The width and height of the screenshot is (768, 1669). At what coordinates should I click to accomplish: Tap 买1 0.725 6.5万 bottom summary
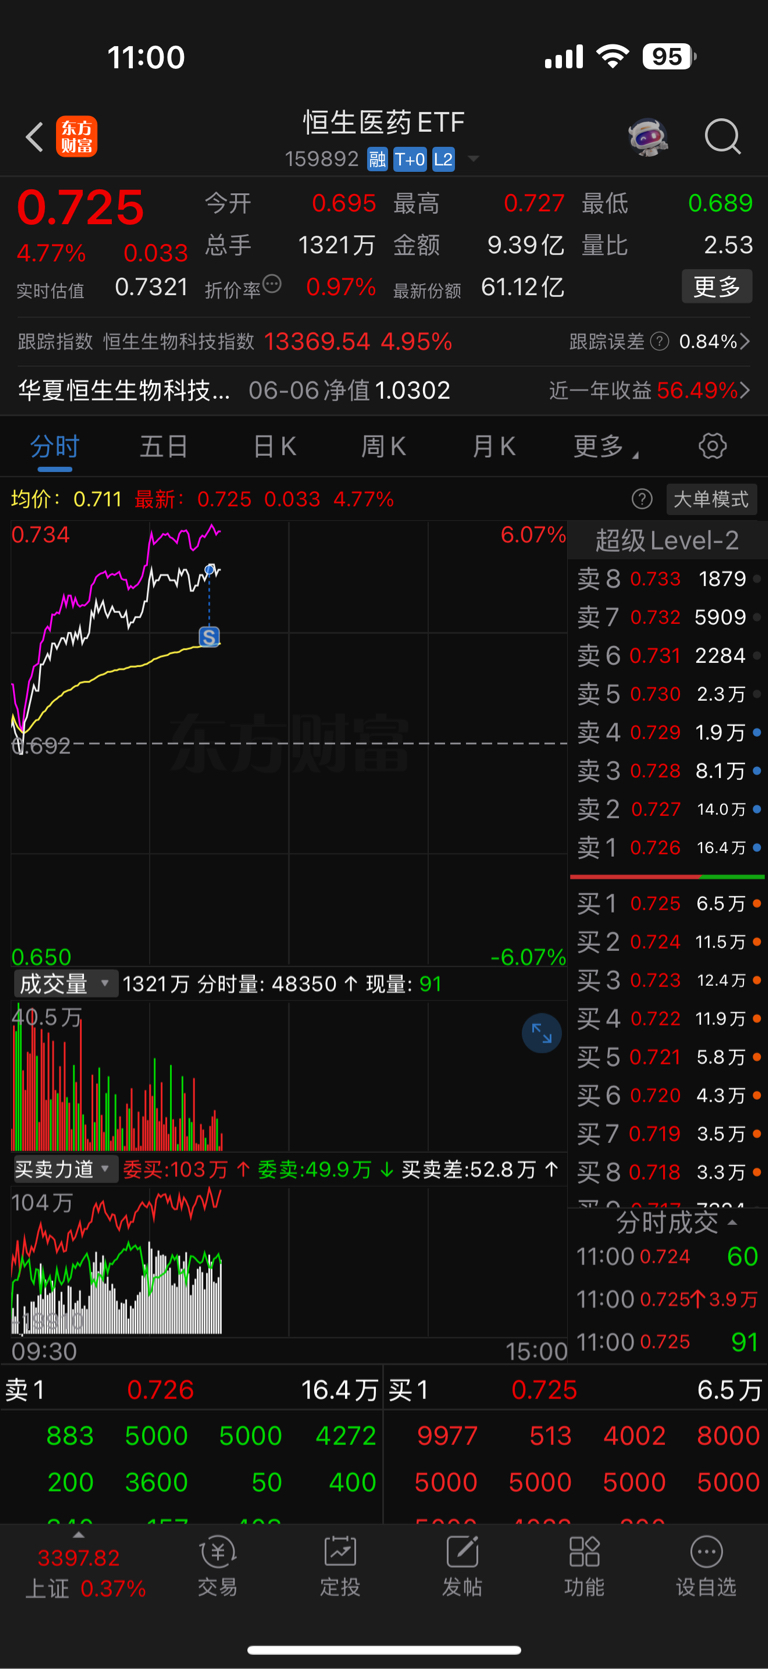(x=575, y=1390)
